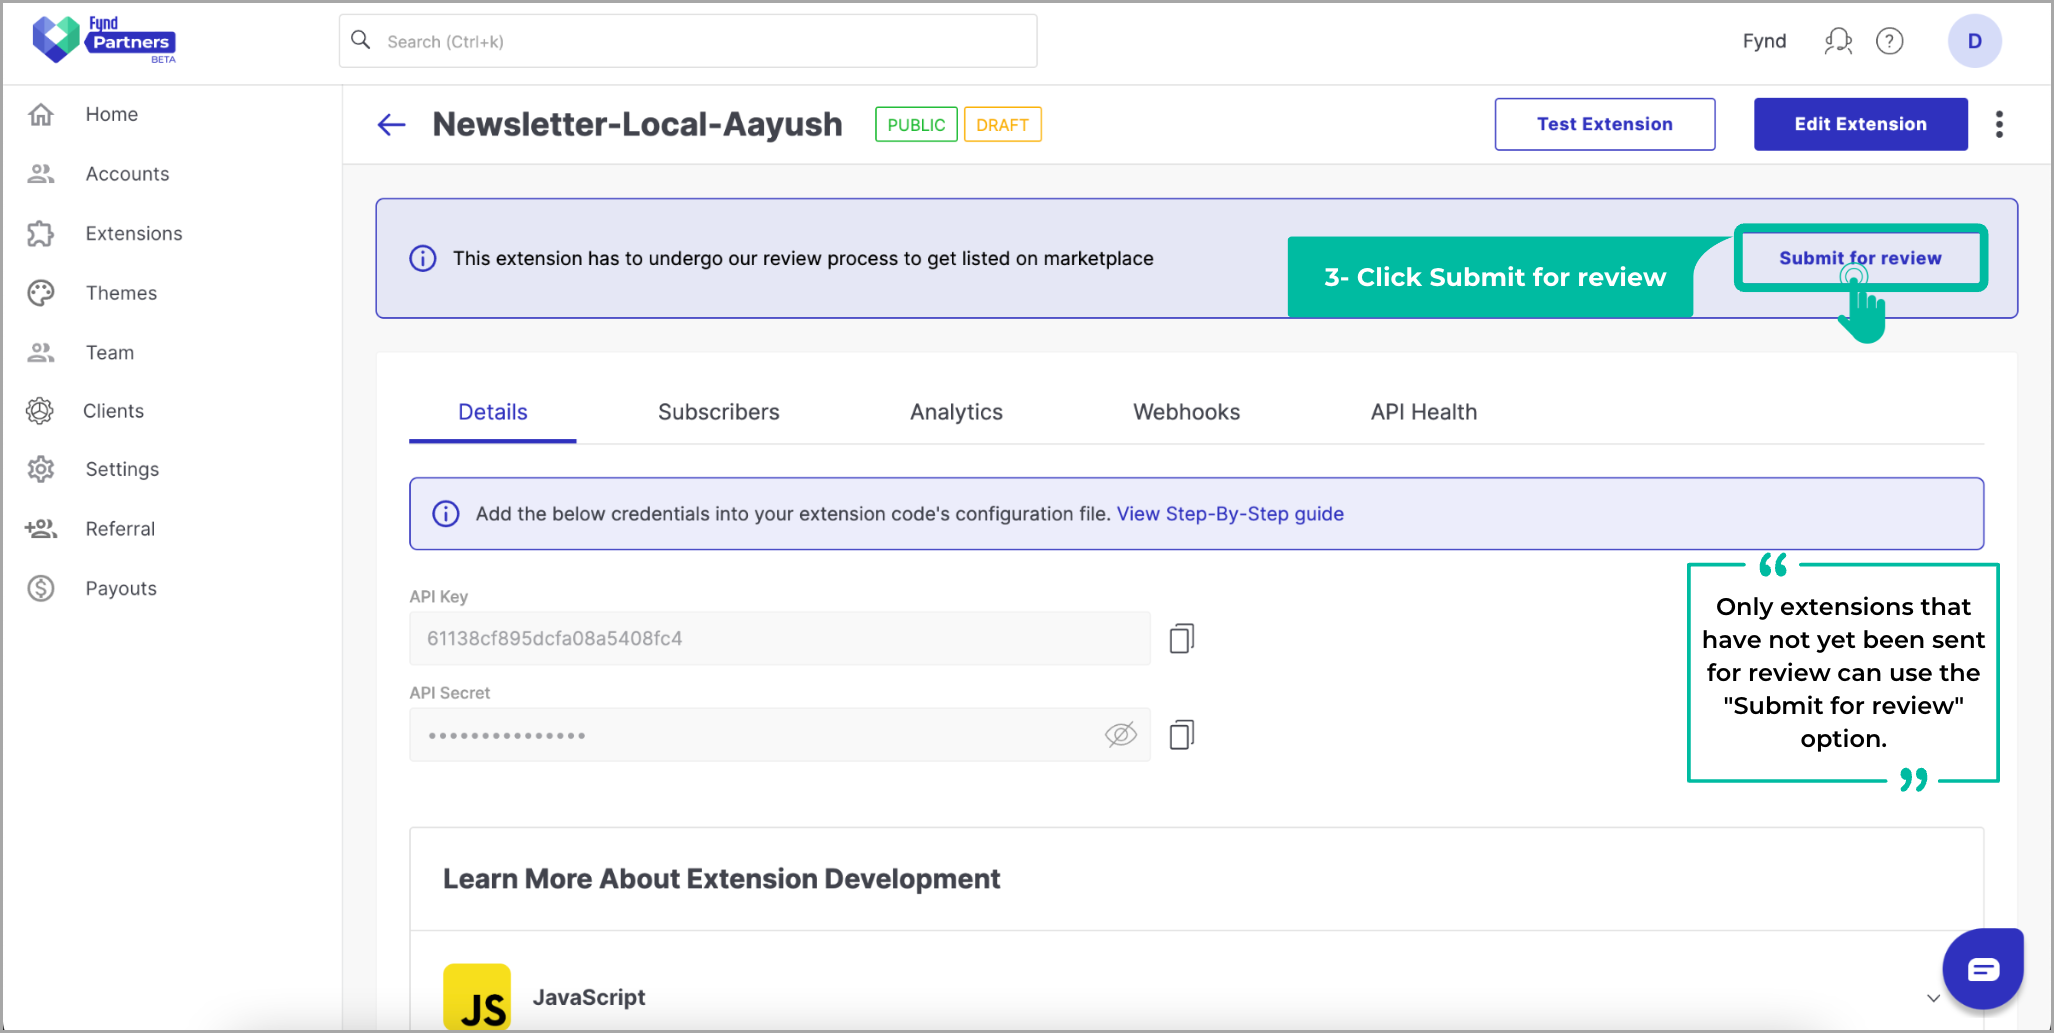
Task: Switch to the Details tab
Action: pos(492,412)
